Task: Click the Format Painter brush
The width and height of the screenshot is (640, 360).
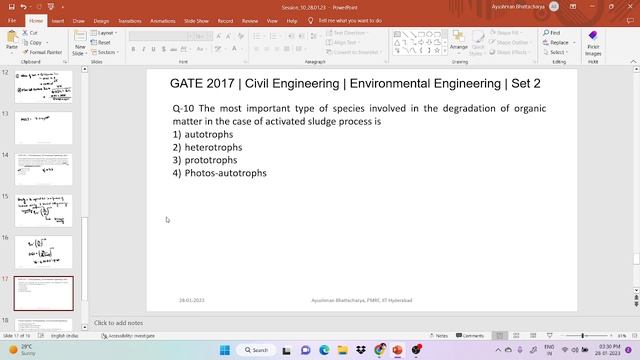Action: 42,52
